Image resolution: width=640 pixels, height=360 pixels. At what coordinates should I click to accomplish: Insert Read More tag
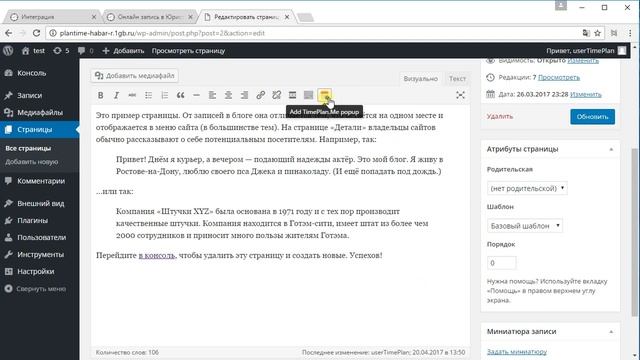[x=292, y=95]
